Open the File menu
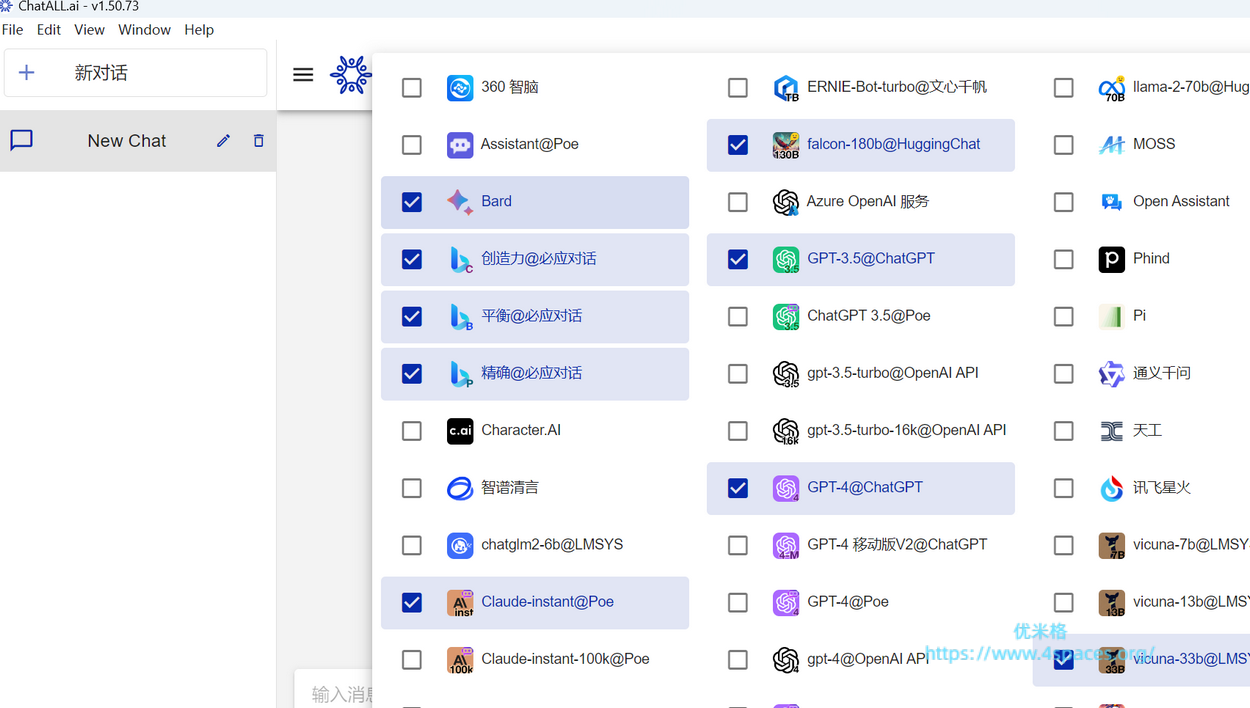1250x708 pixels. point(12,30)
